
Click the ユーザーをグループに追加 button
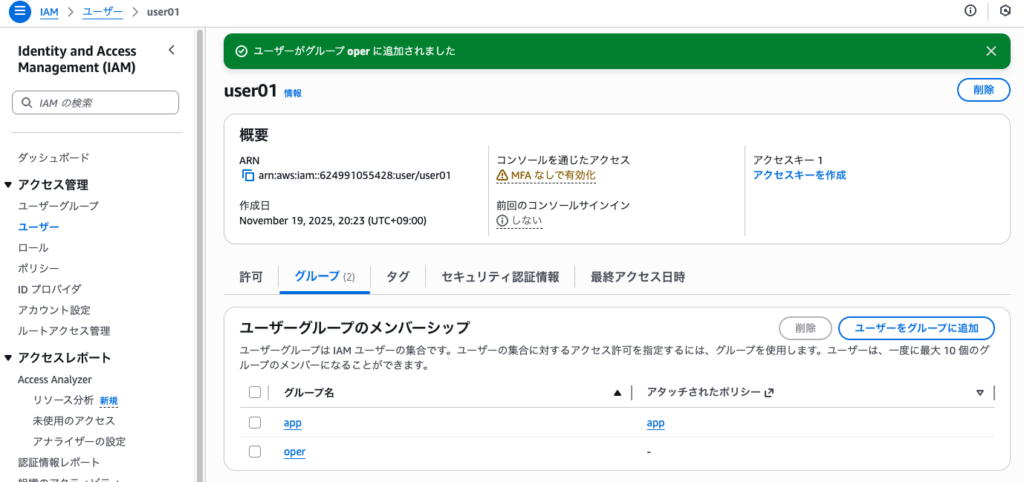[916, 328]
